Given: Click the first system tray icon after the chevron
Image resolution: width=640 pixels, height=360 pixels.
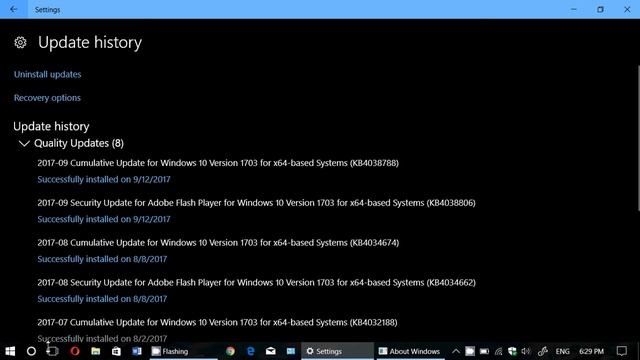Looking at the screenshot, I should coord(470,351).
